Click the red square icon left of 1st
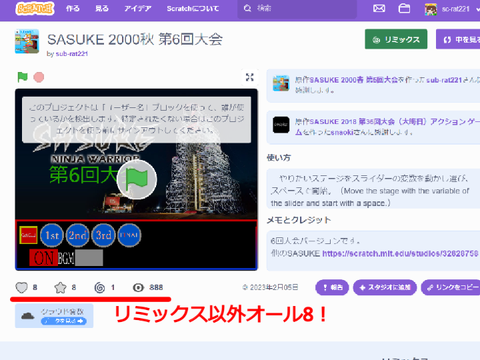 [x=28, y=235]
